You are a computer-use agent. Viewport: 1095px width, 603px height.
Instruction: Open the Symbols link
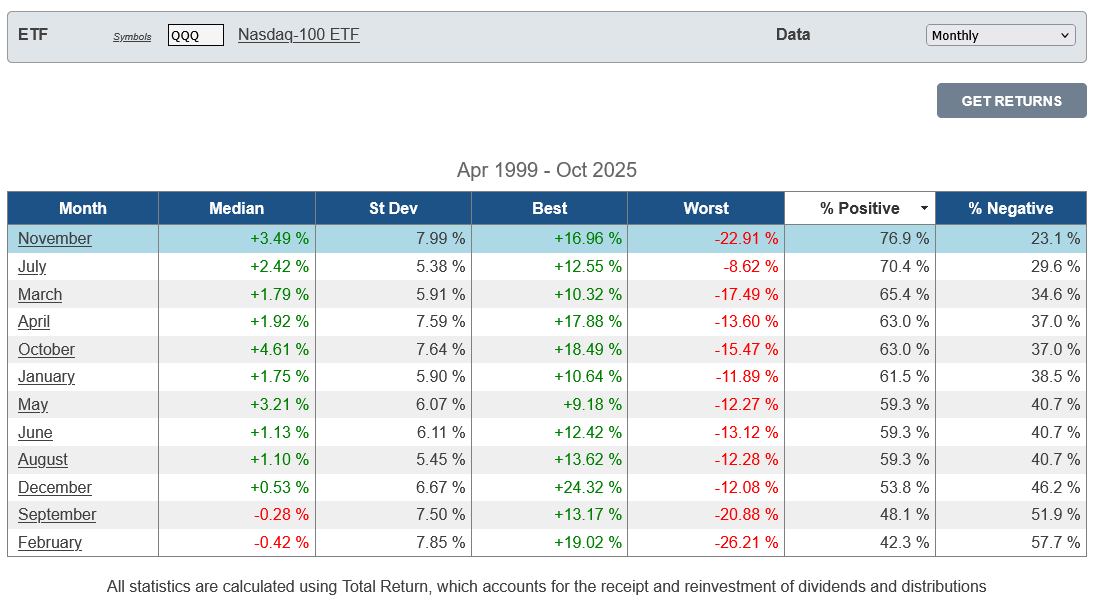(x=132, y=37)
